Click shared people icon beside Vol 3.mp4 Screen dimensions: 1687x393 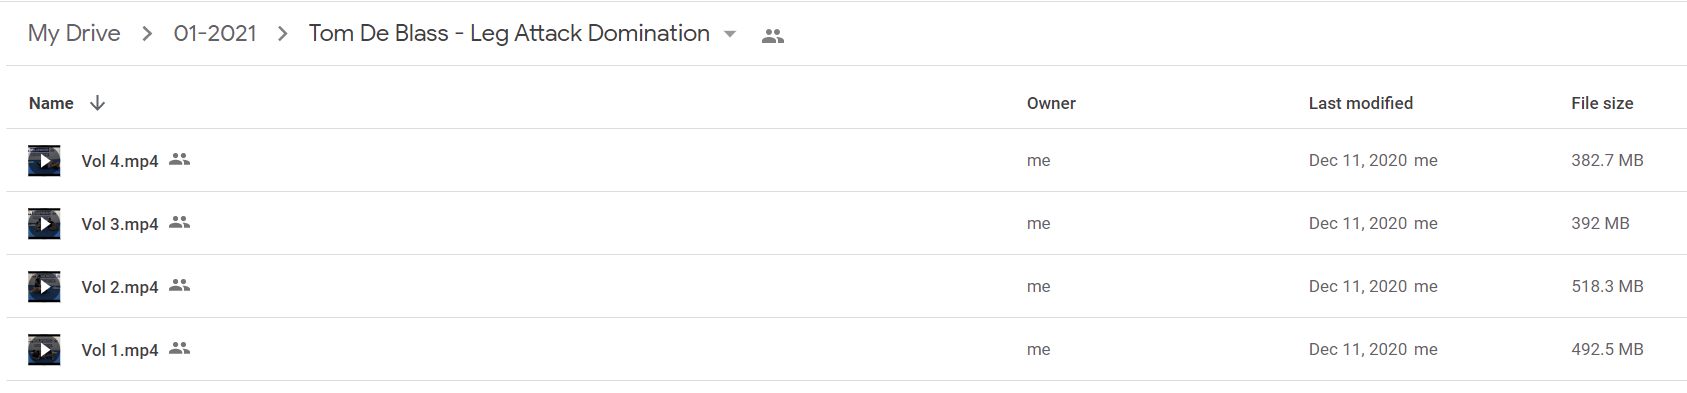(179, 222)
